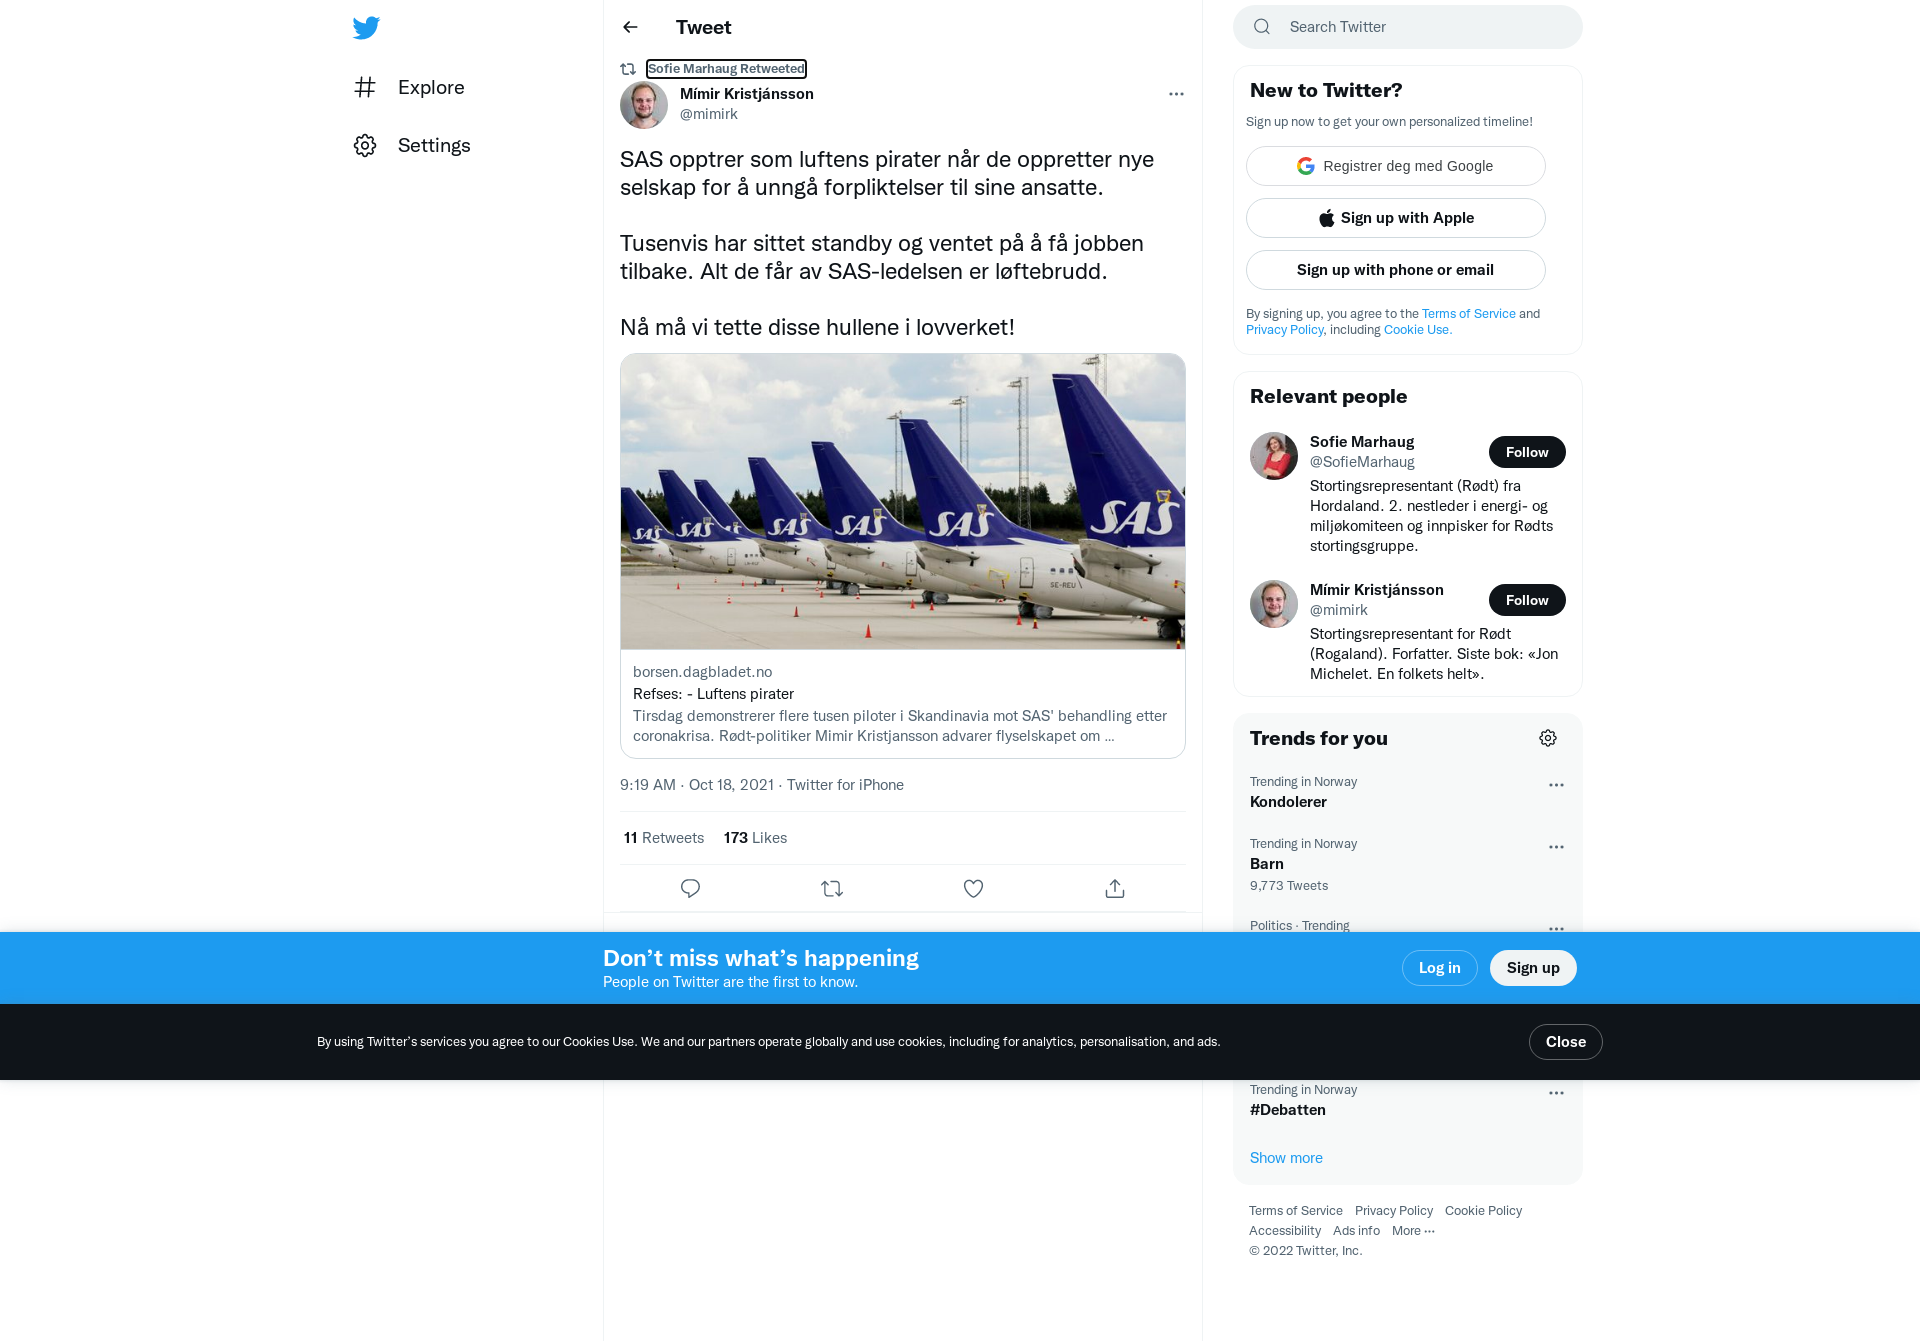This screenshot has height=1341, width=1920.
Task: Go back using the arrow icon
Action: point(630,27)
